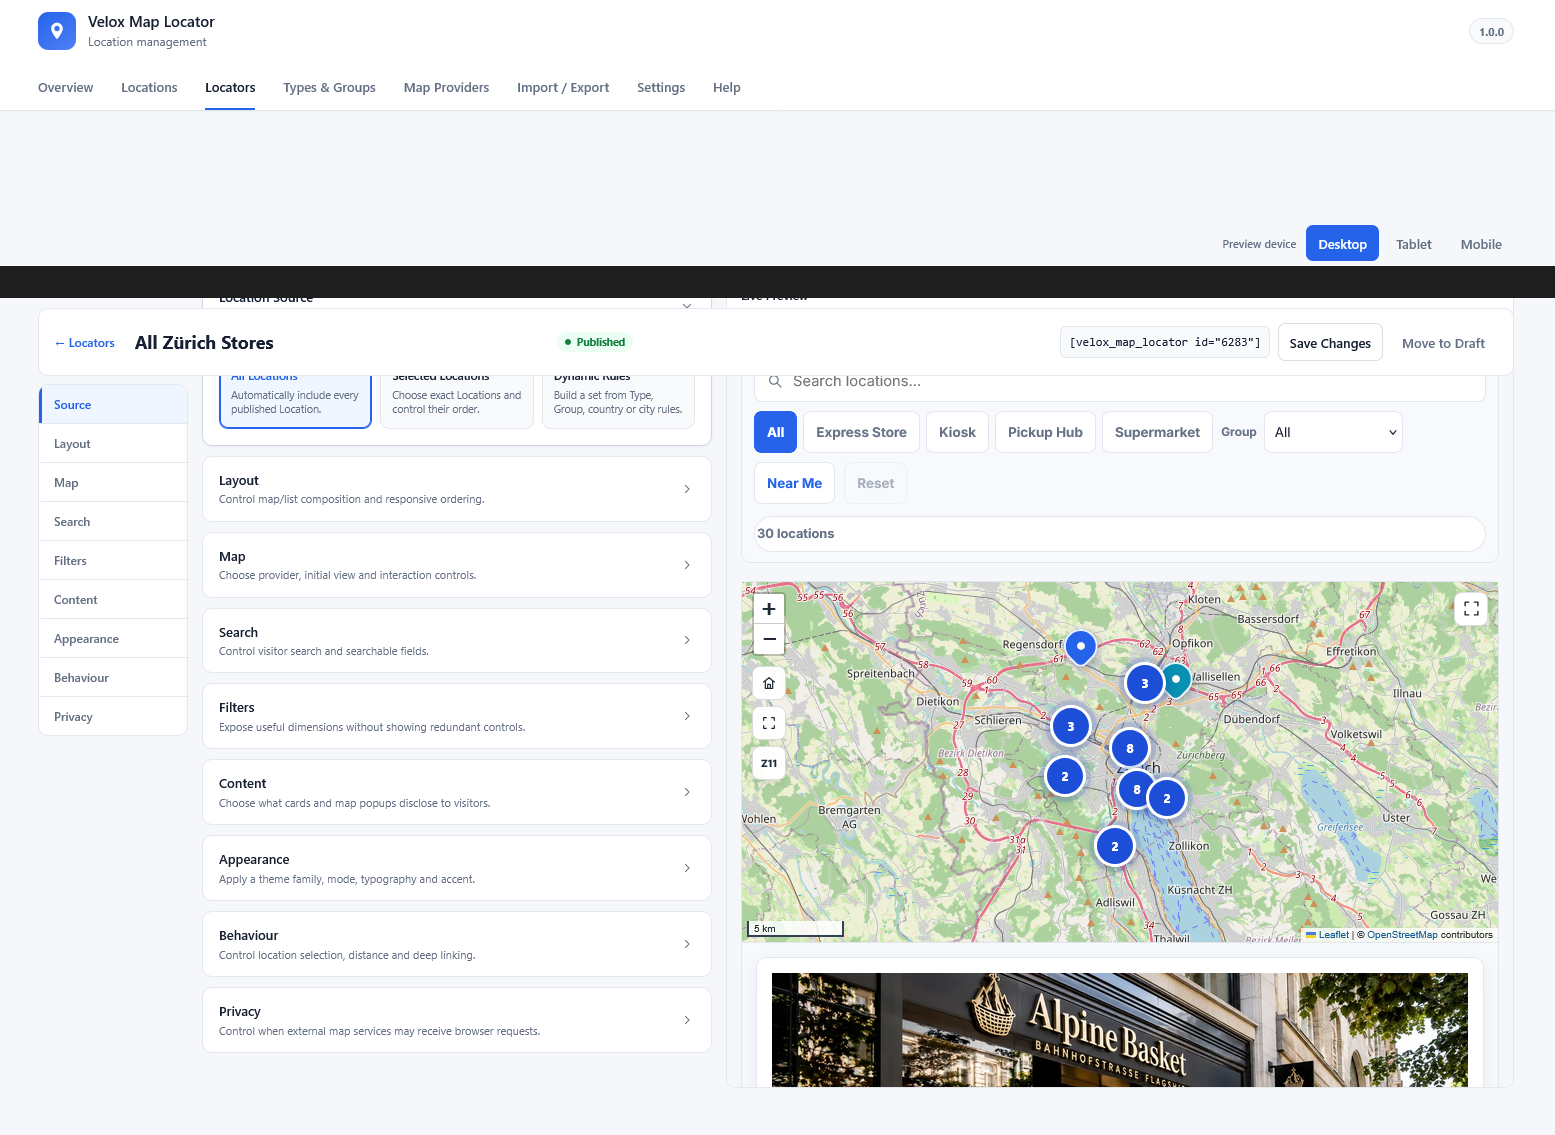Image resolution: width=1555 pixels, height=1135 pixels.
Task: Expand the Content section
Action: (457, 792)
